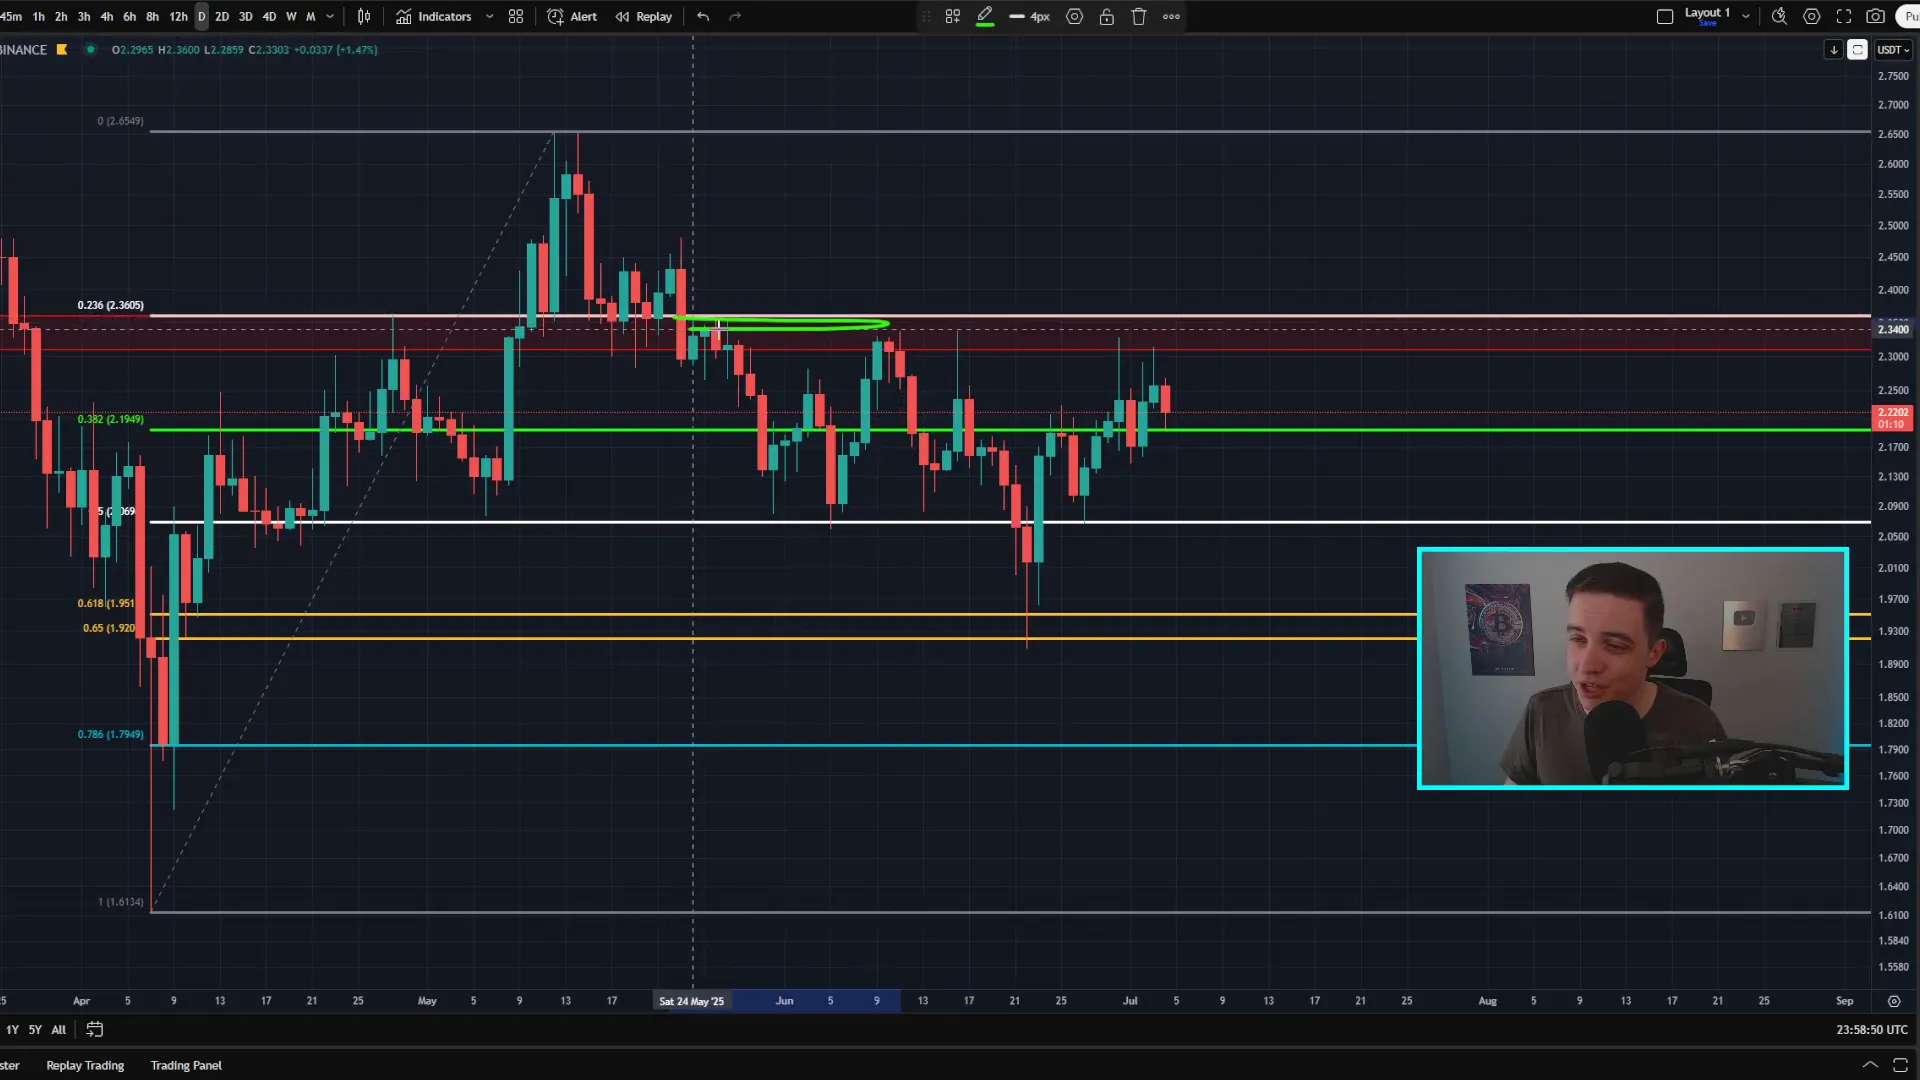Click the flag icon next to BINANCE
1920x1080 pixels.
[62, 50]
